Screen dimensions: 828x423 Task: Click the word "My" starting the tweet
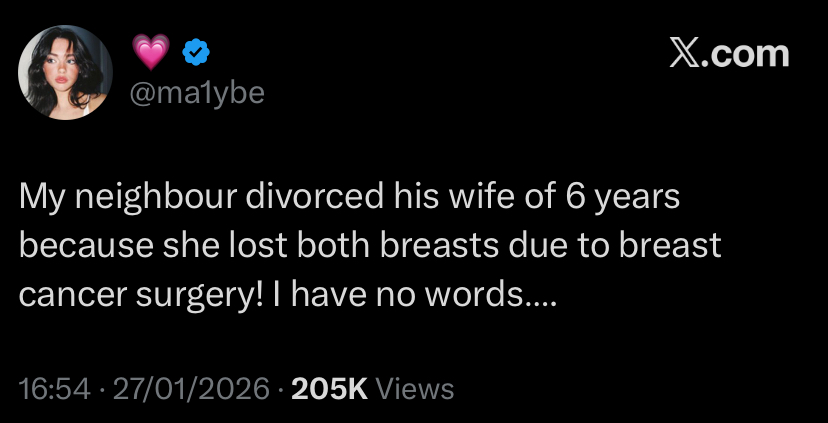41,198
